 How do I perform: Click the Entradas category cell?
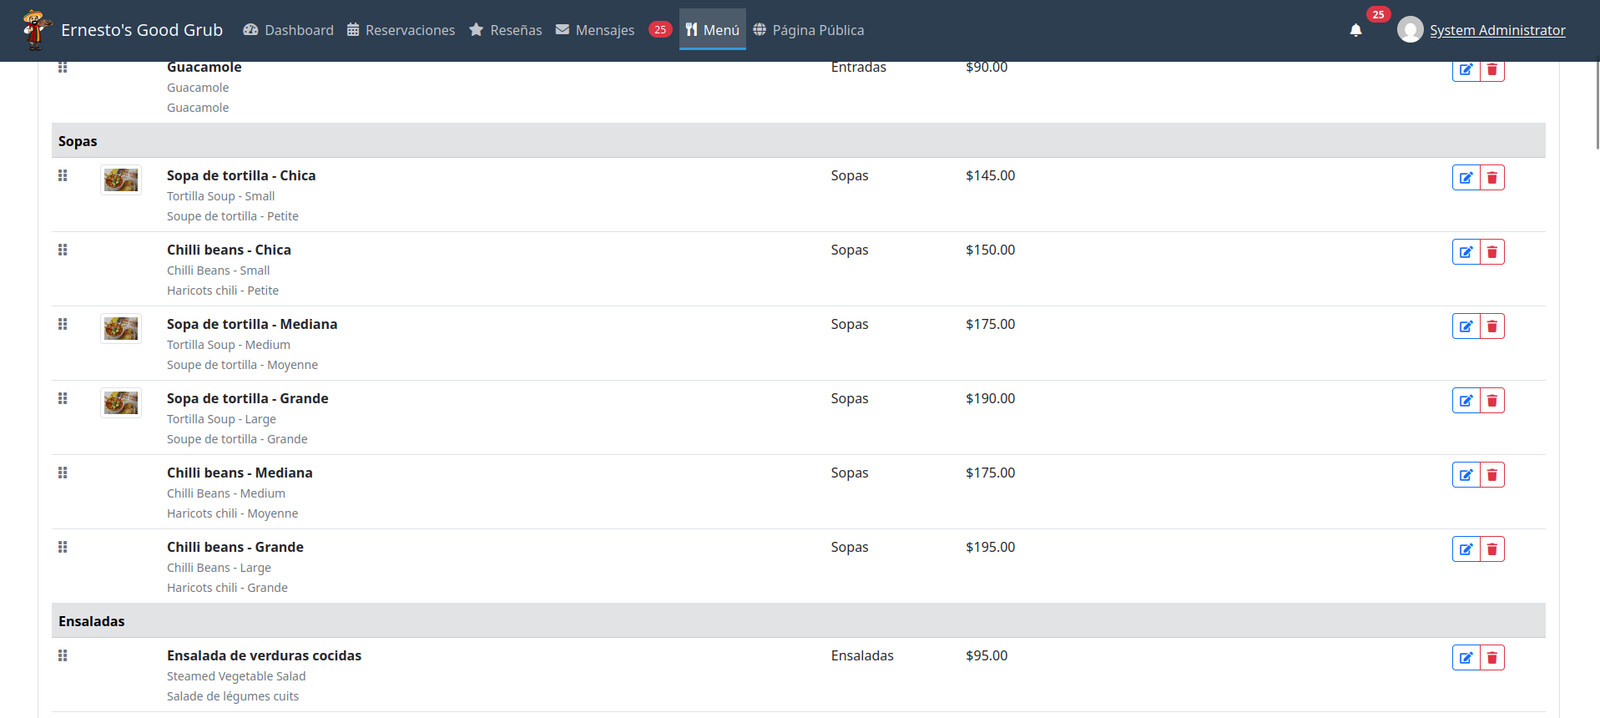[858, 68]
